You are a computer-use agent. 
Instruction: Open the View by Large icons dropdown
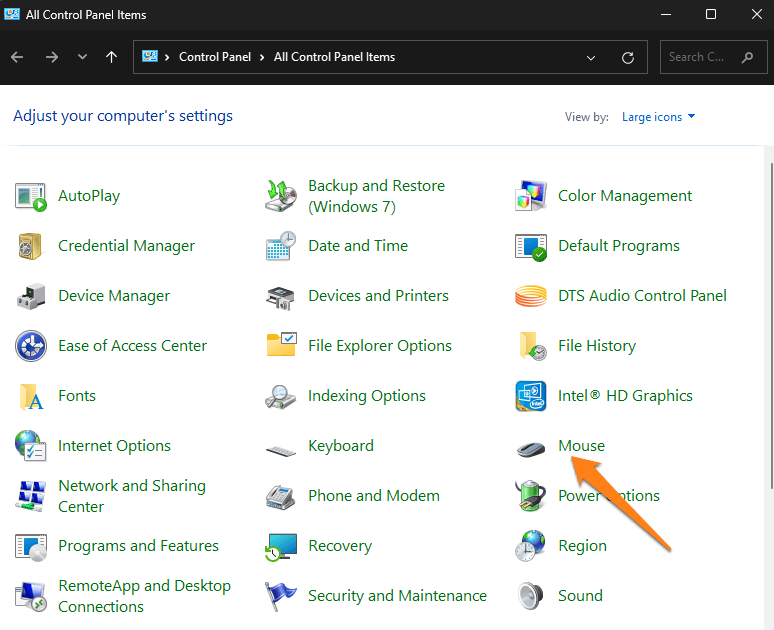[658, 117]
